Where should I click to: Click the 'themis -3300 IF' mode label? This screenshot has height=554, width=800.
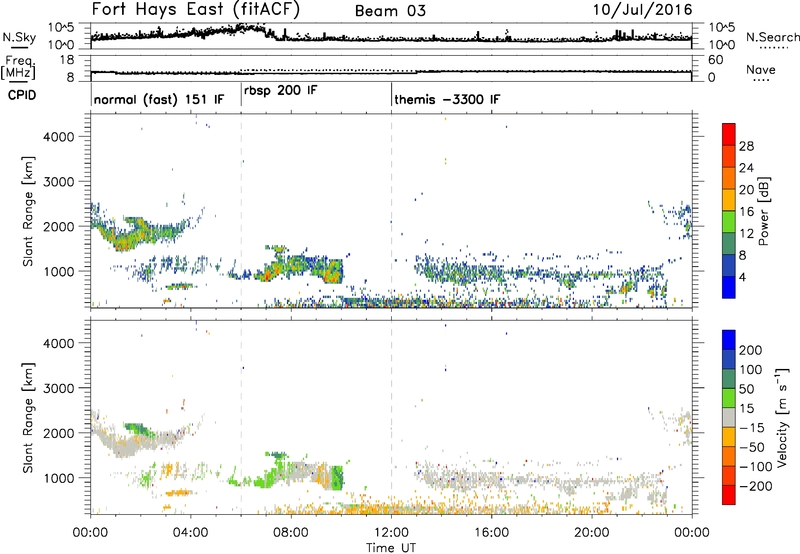[x=447, y=99]
